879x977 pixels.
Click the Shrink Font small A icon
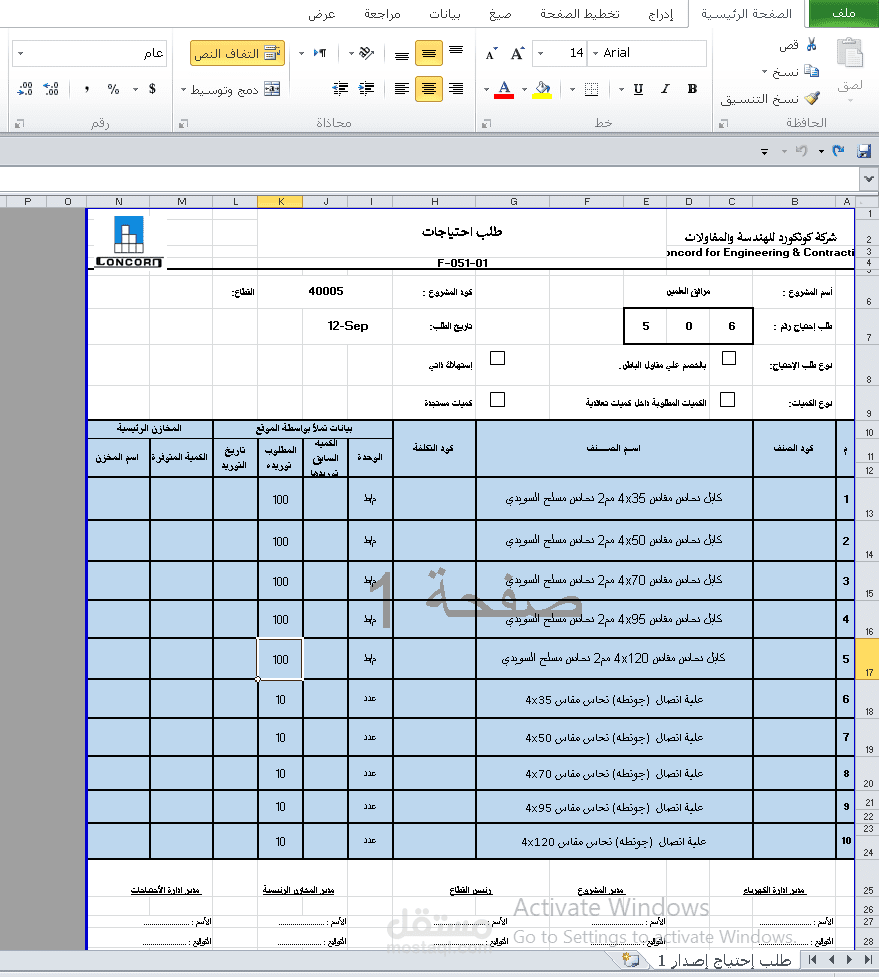(491, 54)
